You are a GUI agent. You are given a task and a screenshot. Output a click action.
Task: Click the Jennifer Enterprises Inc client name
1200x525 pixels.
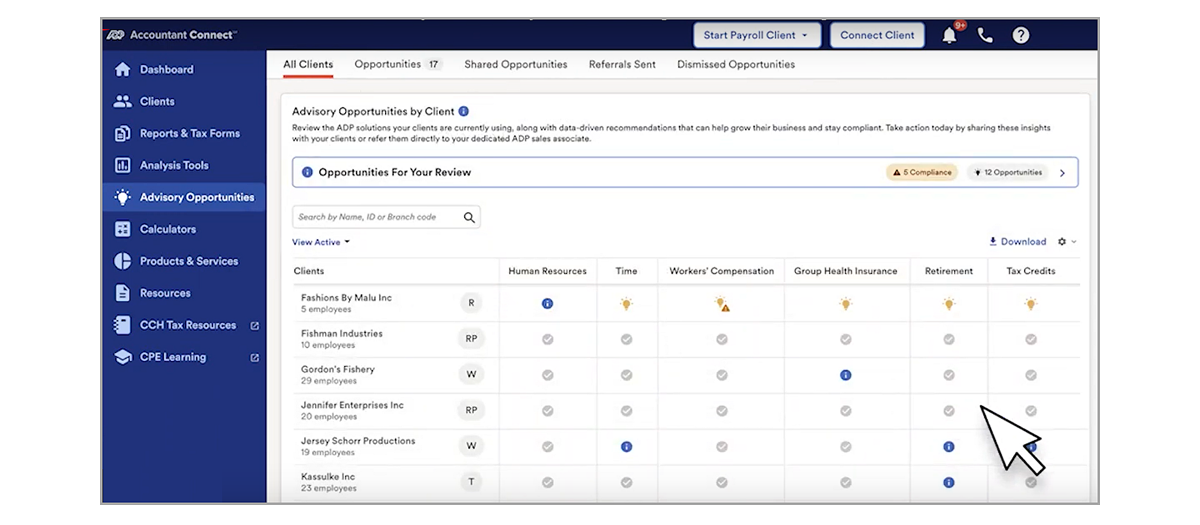[352, 406]
